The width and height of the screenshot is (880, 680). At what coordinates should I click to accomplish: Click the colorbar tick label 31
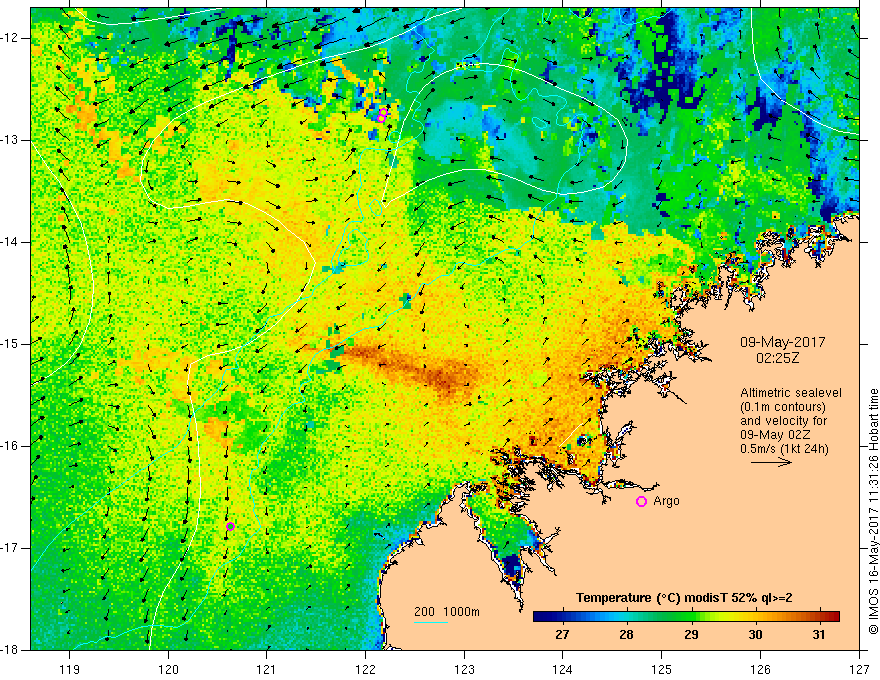point(819,635)
